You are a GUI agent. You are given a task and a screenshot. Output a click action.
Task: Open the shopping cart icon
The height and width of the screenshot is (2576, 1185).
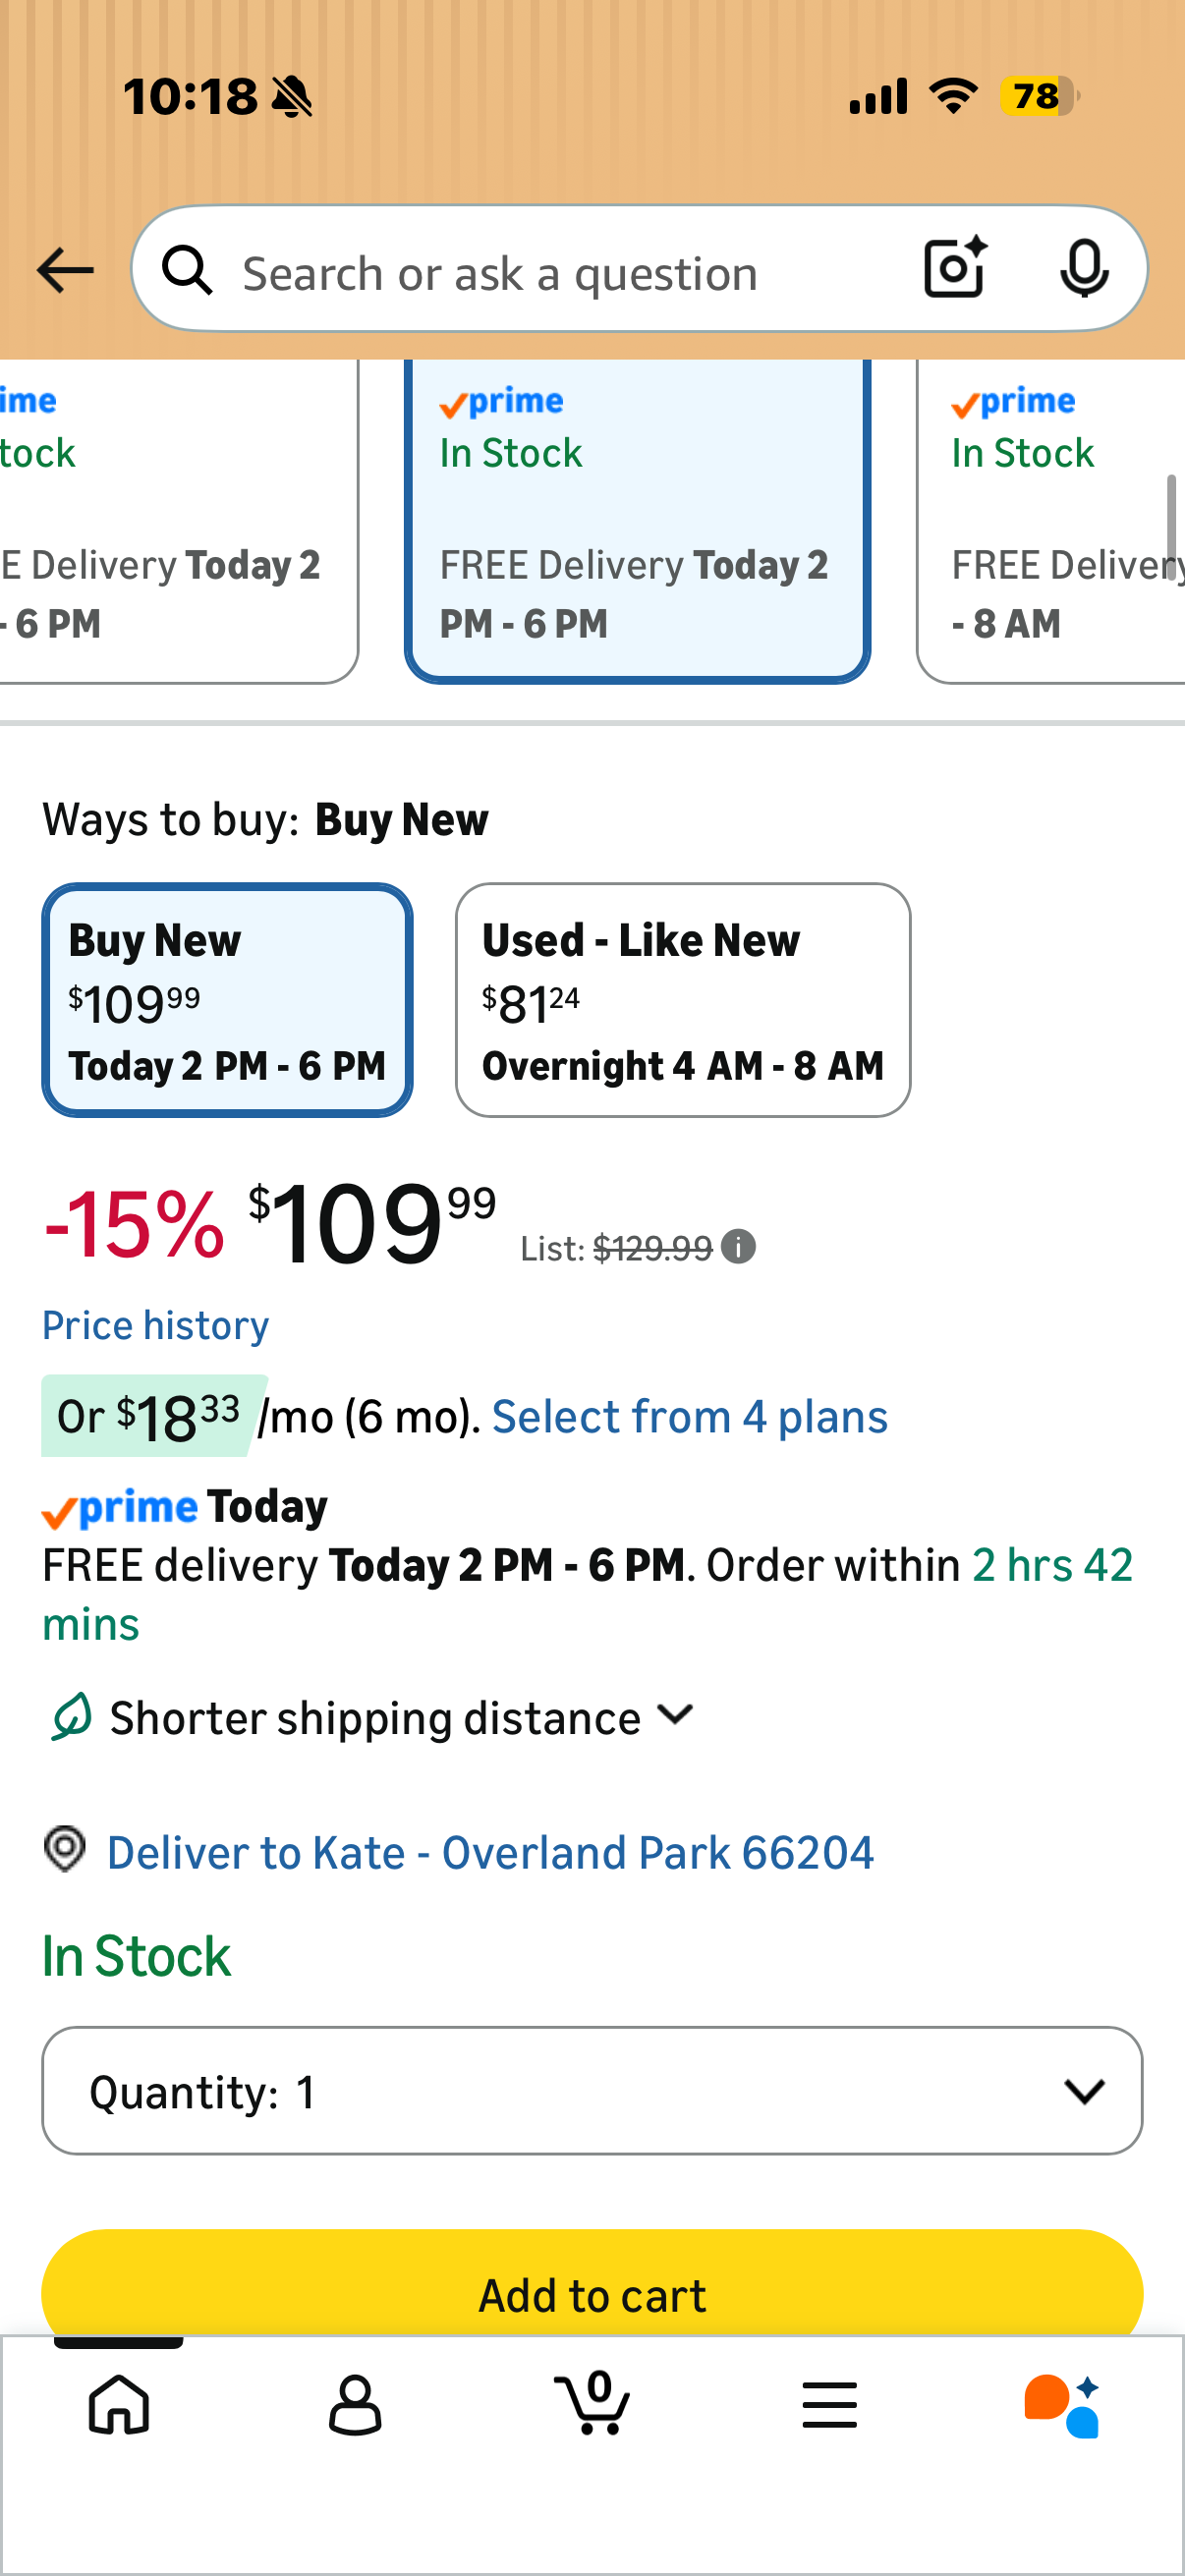(592, 2402)
